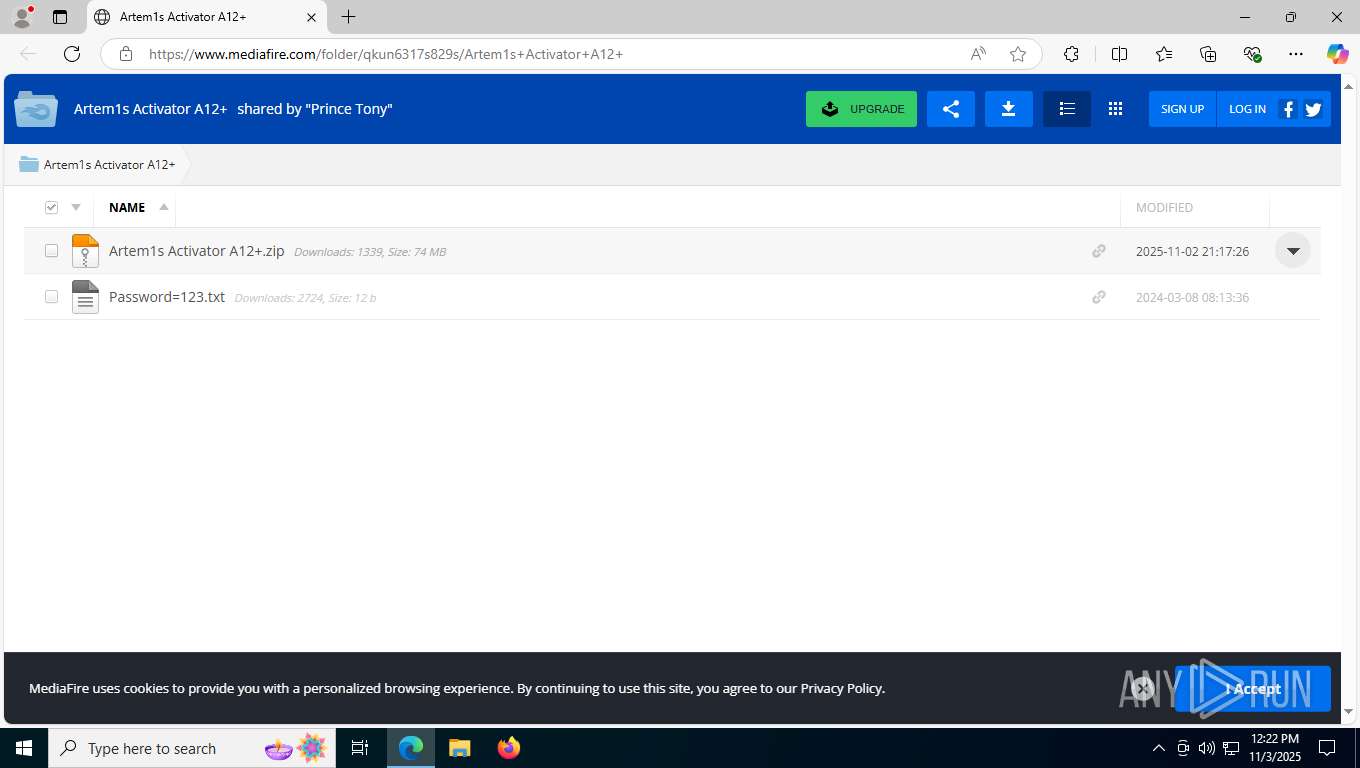Viewport: 1360px width, 768px height.
Task: Toggle the select all files checkbox
Action: point(51,207)
